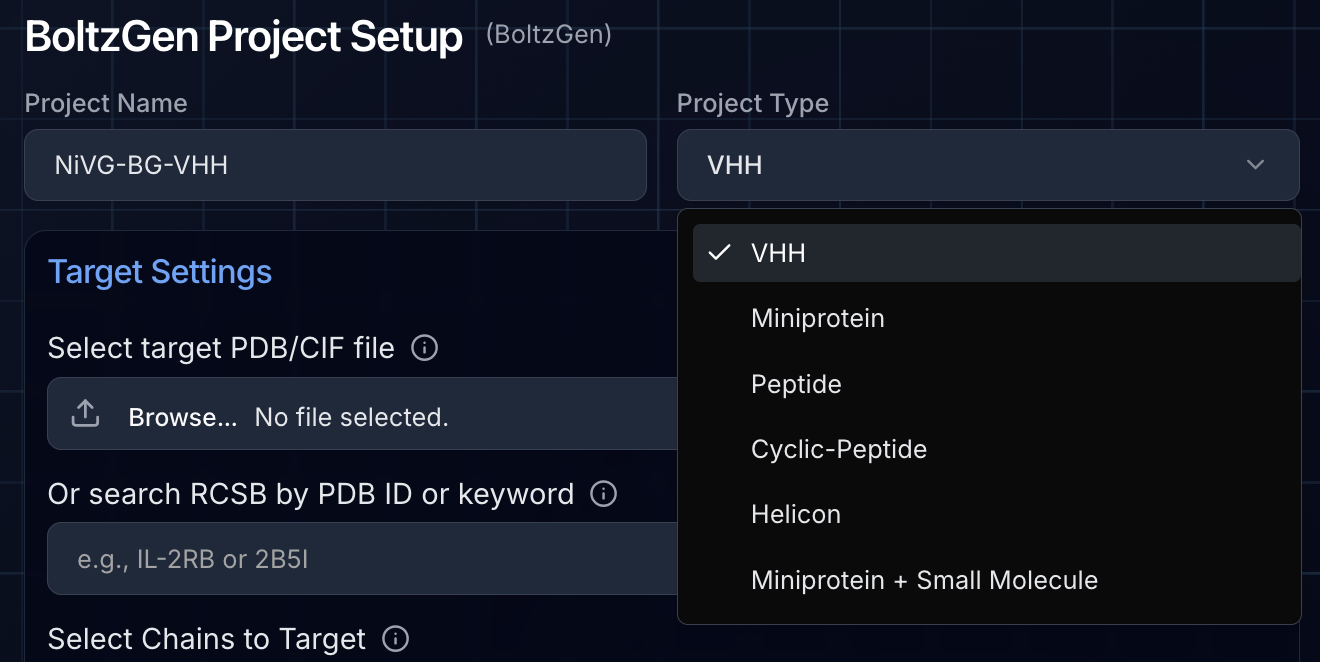Click the info icon beside Select target PDB/CIF file
Viewport: 1320px width, 662px height.
(x=424, y=348)
